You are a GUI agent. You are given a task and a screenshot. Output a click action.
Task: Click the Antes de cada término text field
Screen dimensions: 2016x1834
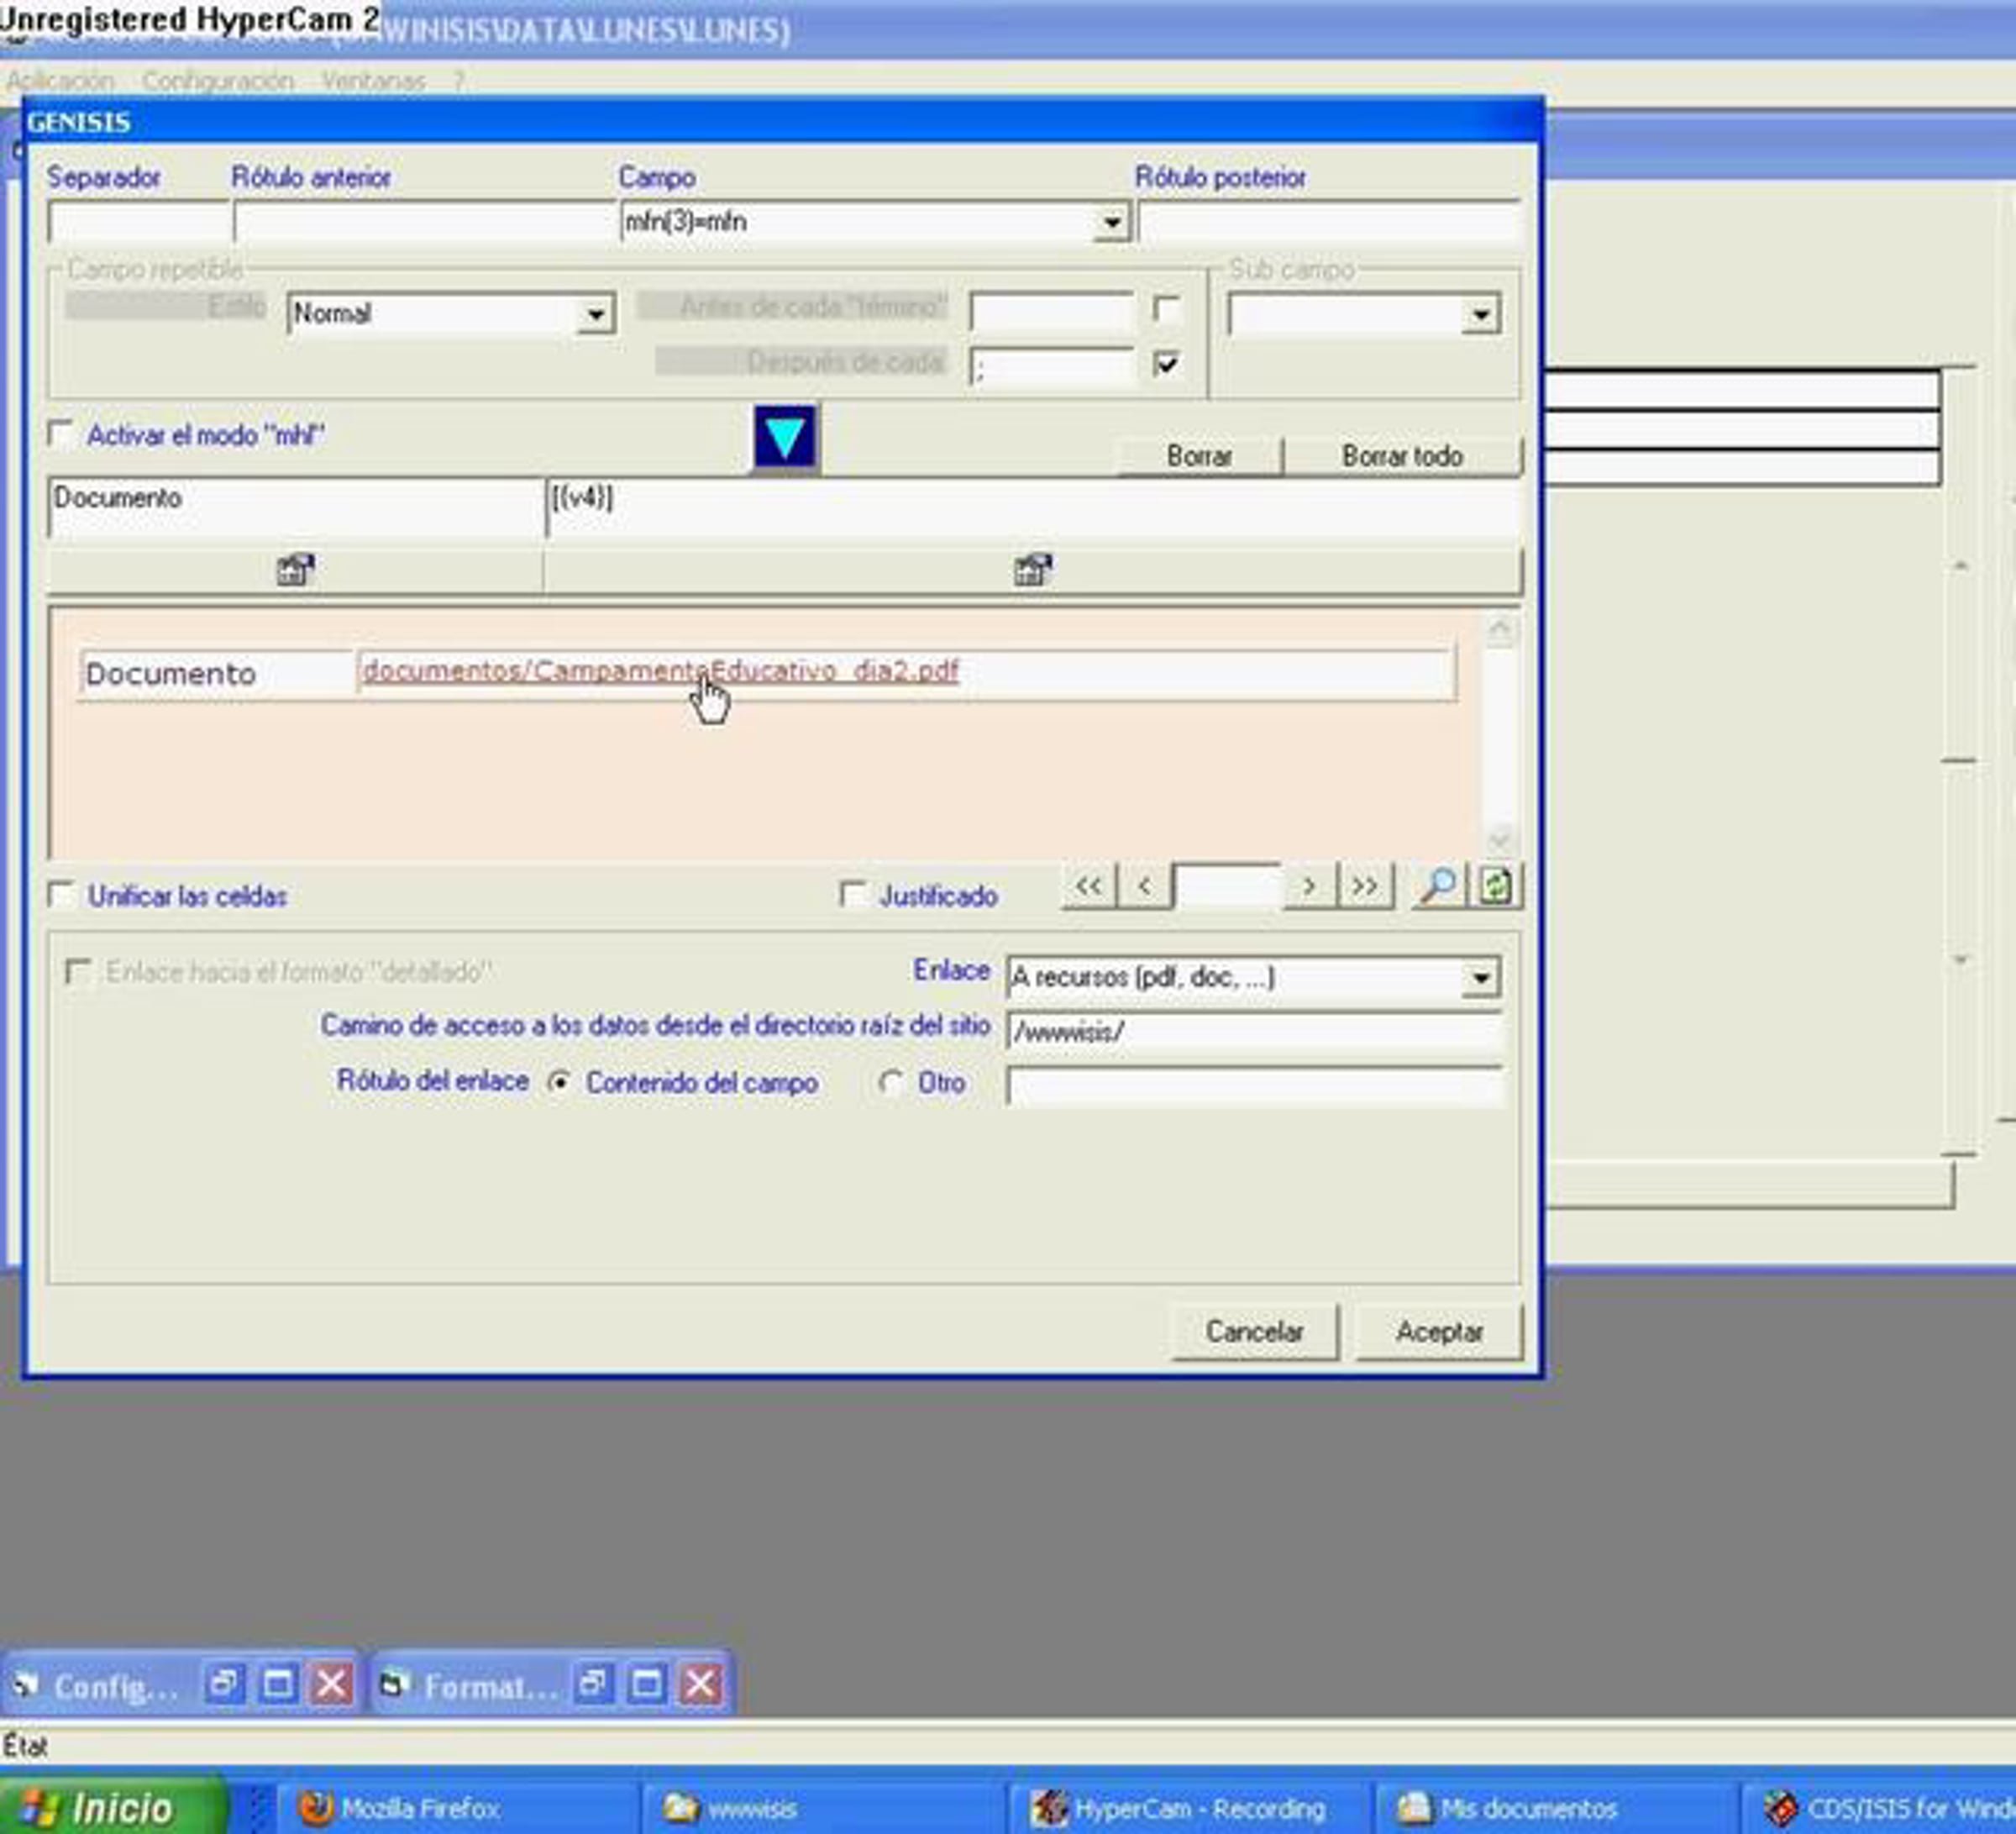(1052, 311)
